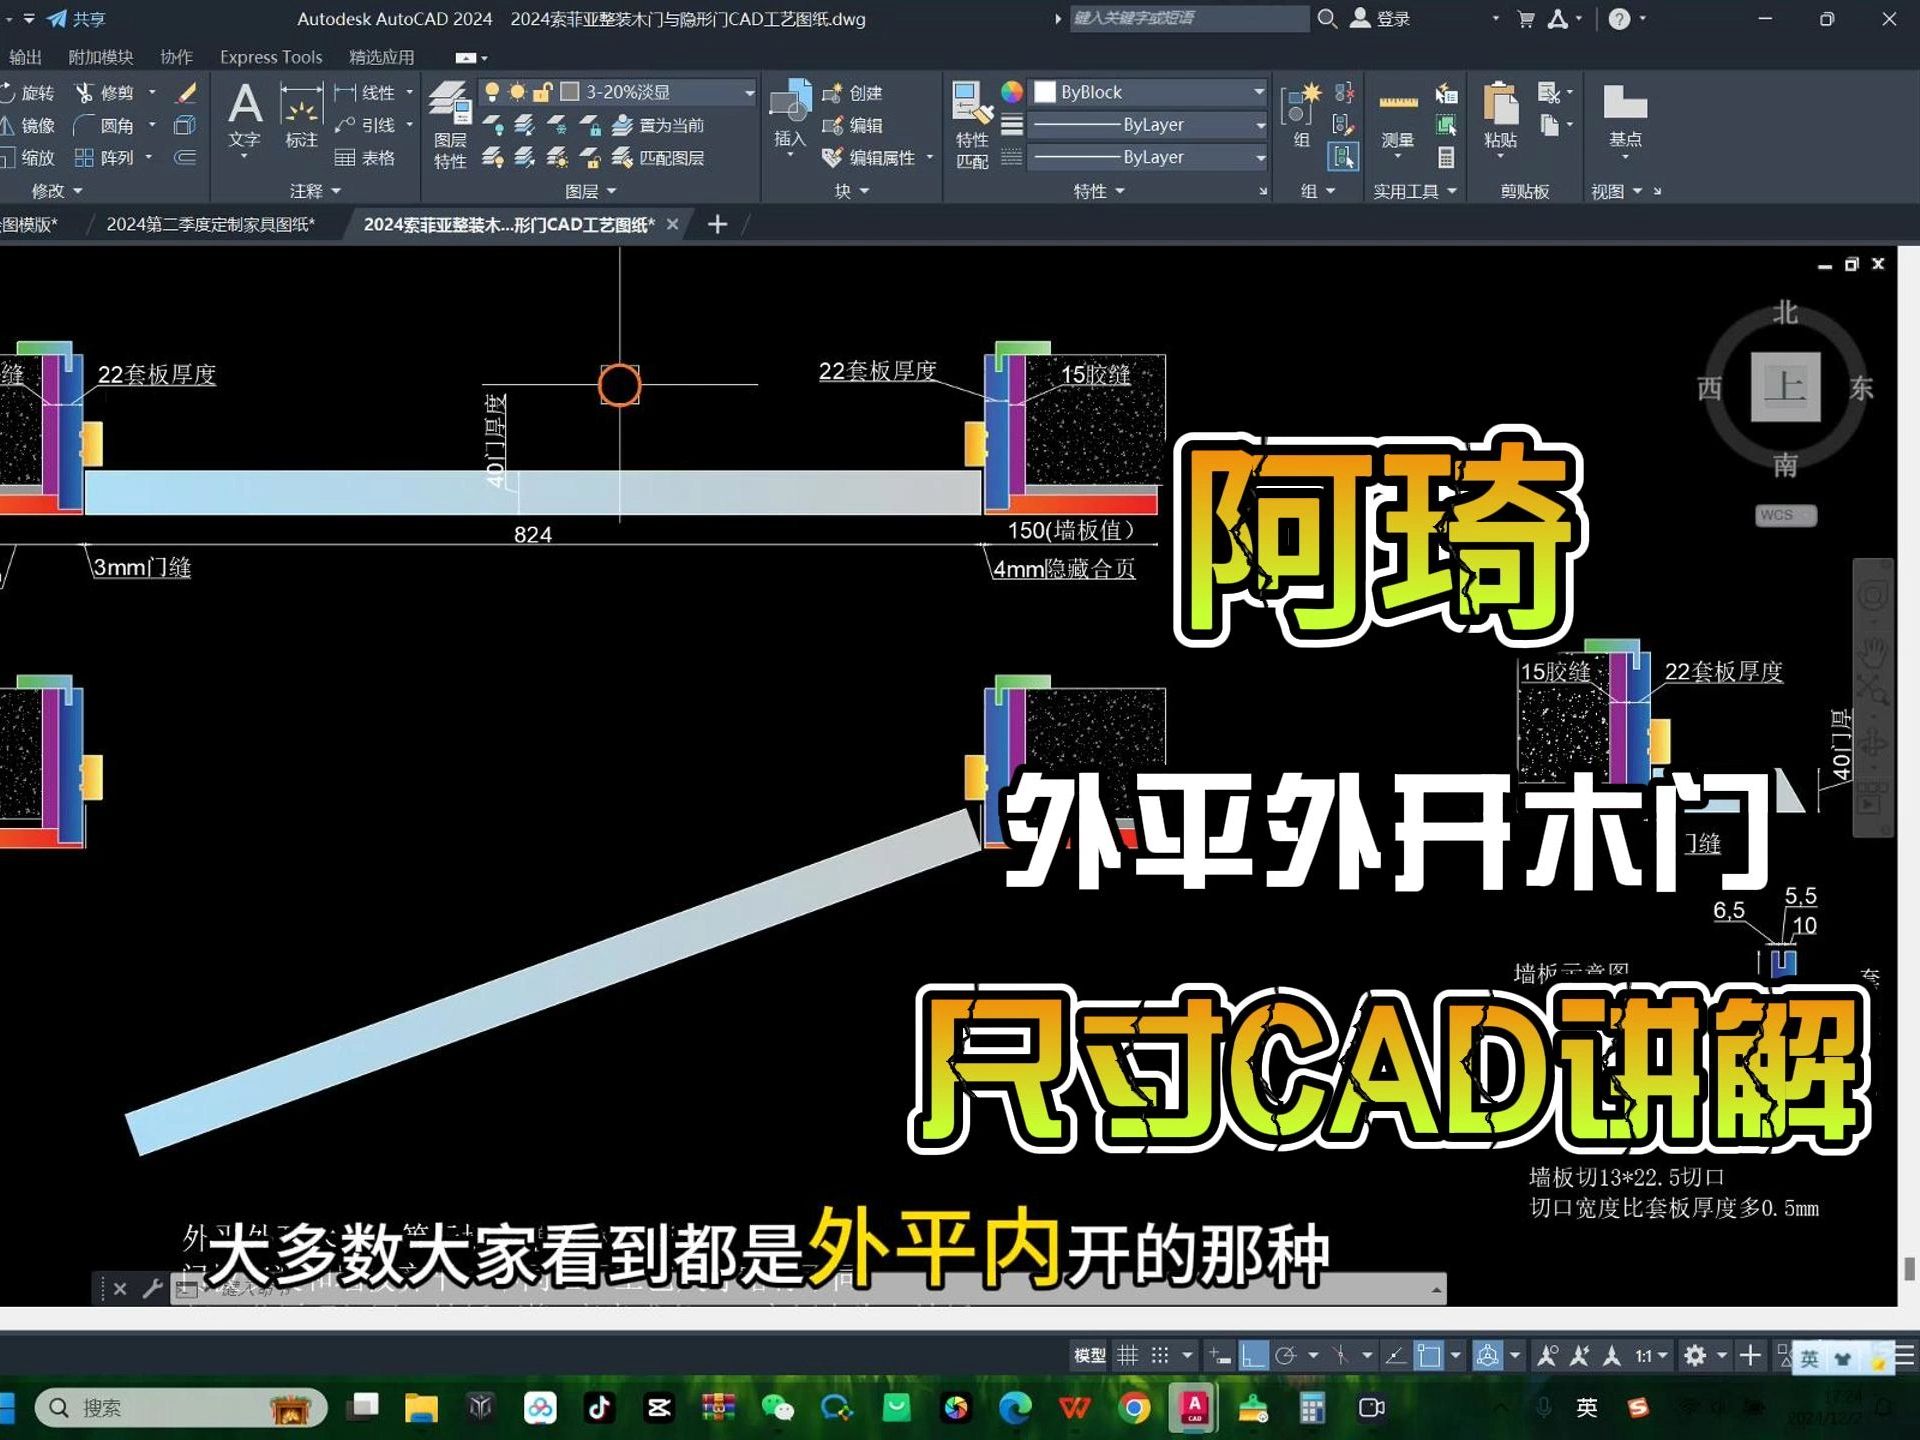
Task: Select the 缩放 (Scale) tool
Action: pyautogui.click(x=28, y=157)
